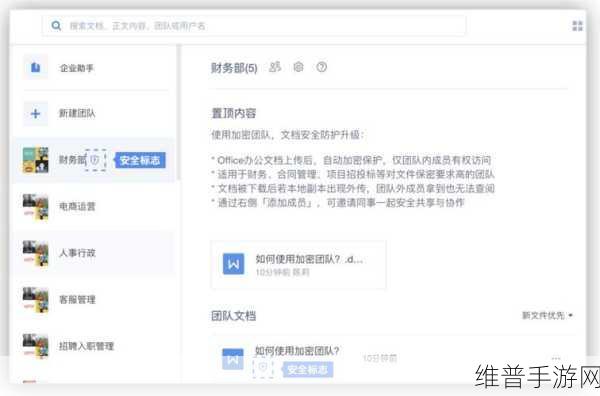The width and height of the screenshot is (600, 396).
Task: Select the 财务部 team in sidebar
Action: 95,160
